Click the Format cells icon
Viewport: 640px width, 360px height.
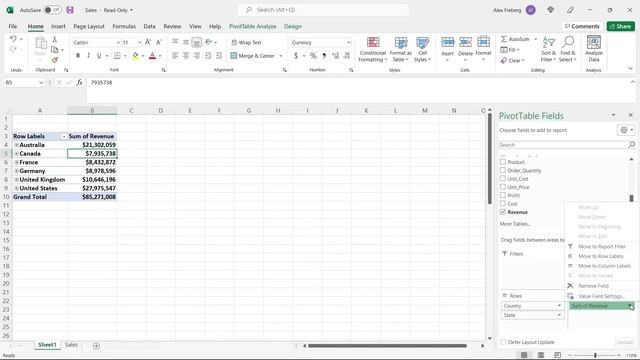[x=483, y=42]
